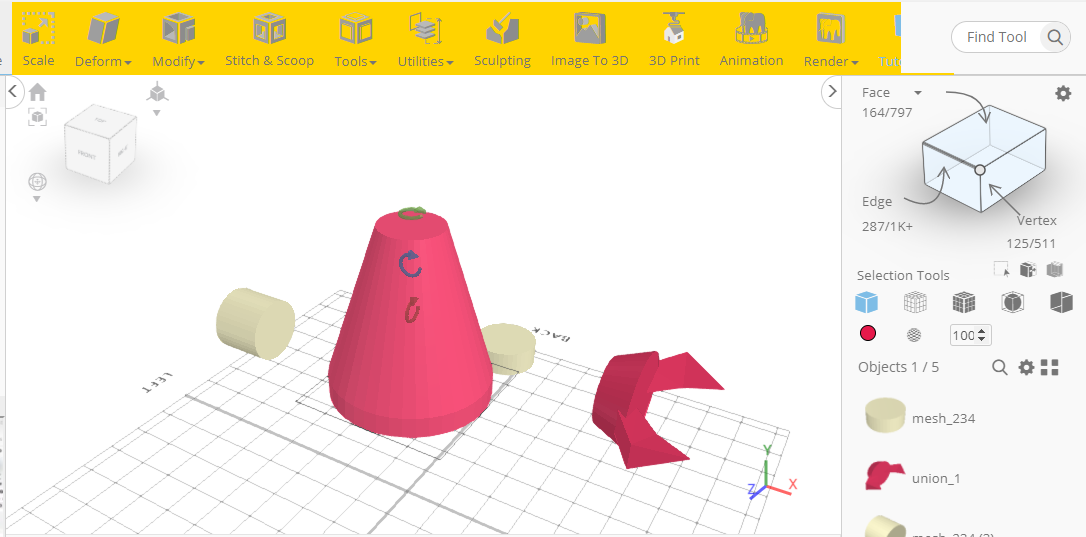Open the perspective view cube icon
Screen dimensions: 1086x537
pos(157,91)
